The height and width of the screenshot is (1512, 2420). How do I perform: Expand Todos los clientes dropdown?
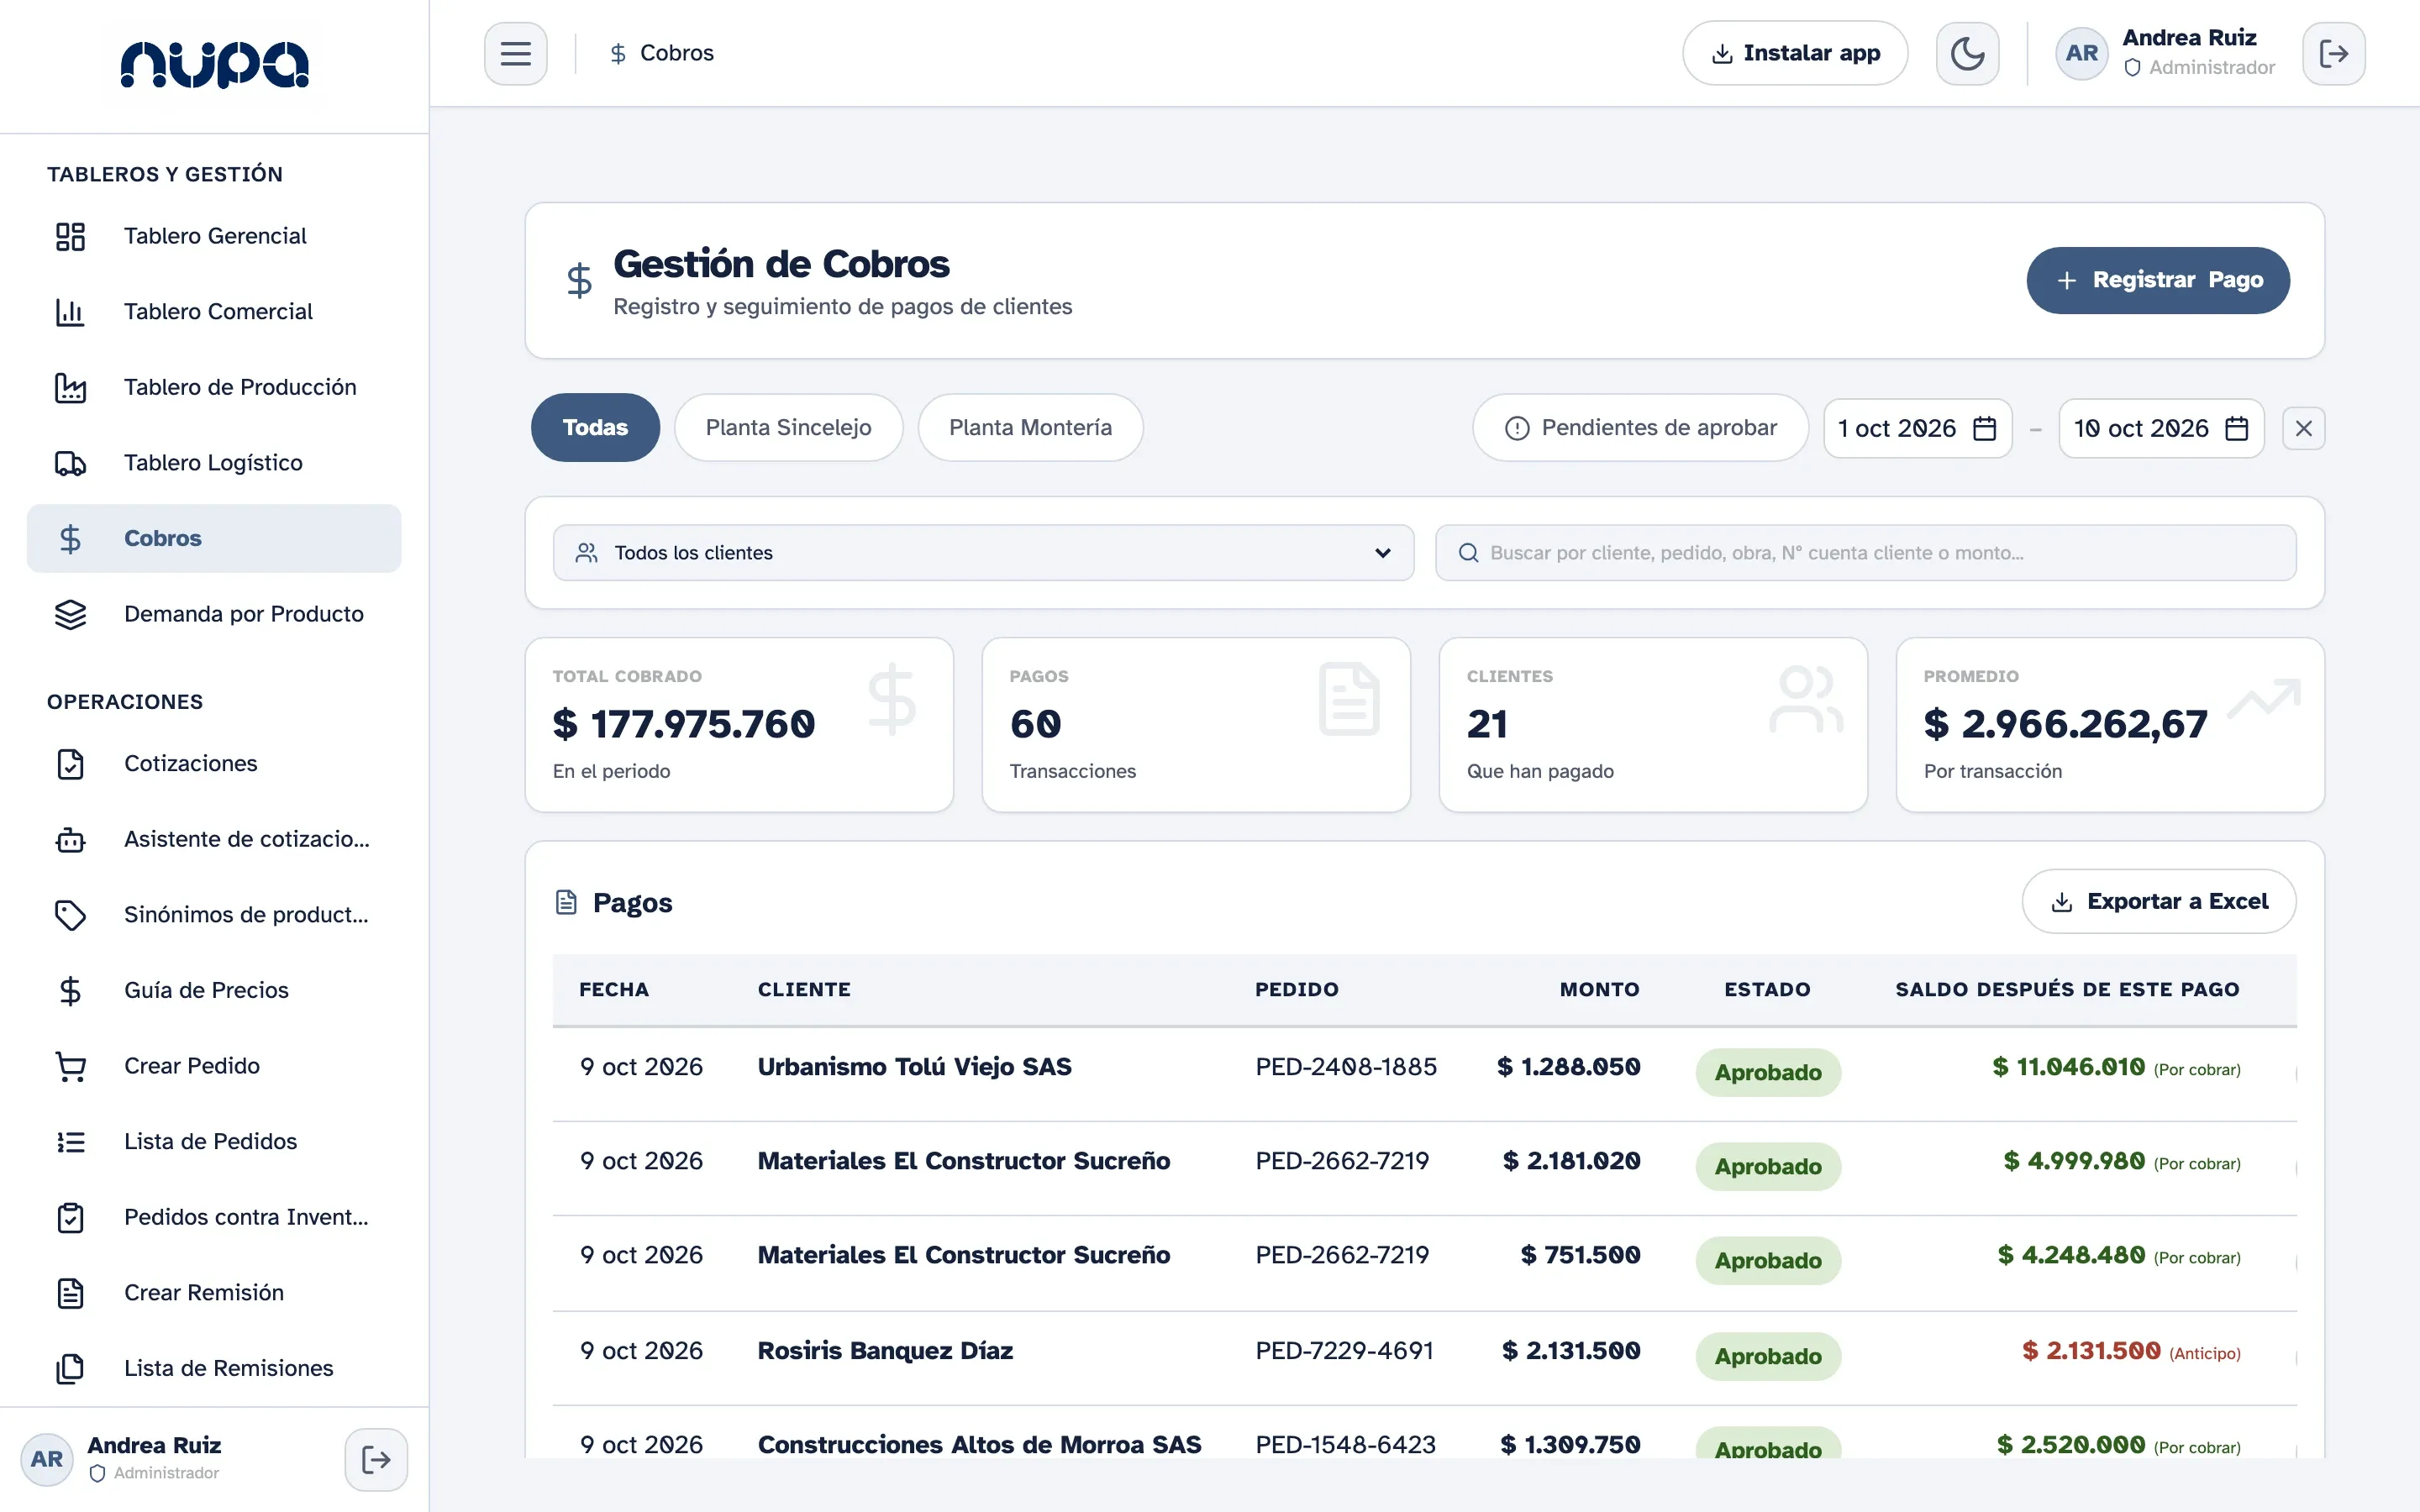click(x=983, y=553)
